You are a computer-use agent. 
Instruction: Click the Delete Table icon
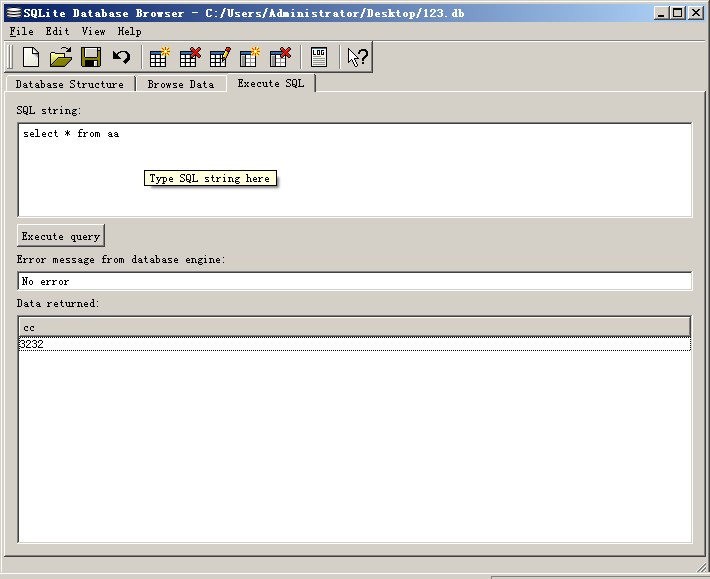pyautogui.click(x=190, y=57)
